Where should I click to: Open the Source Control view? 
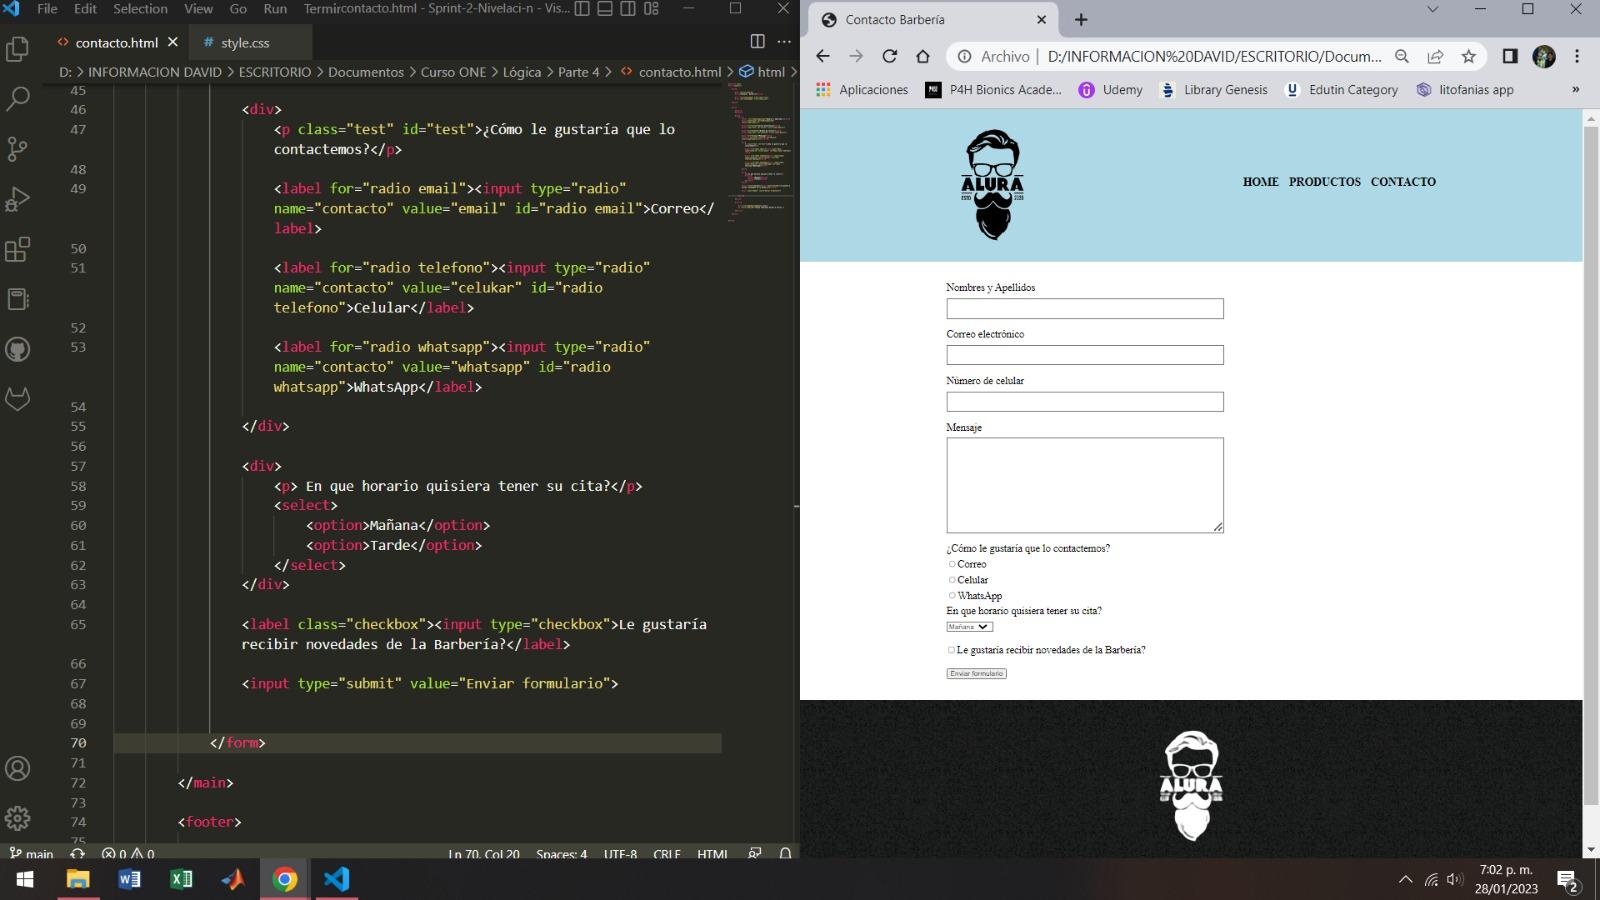18,148
